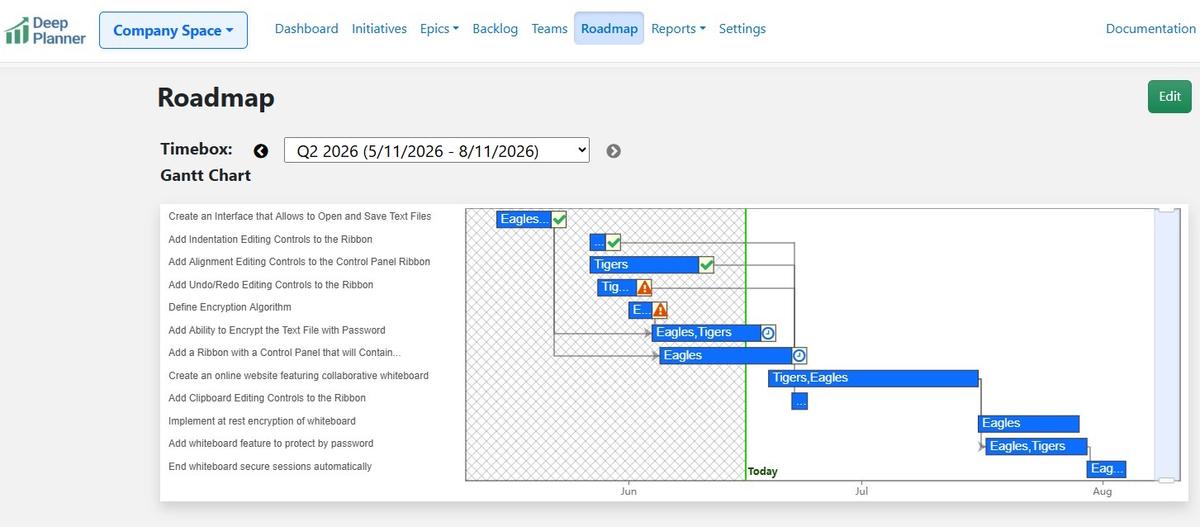Click 'Add Ability to Encrypt the Text File' label
This screenshot has width=1200, height=527.
click(277, 330)
